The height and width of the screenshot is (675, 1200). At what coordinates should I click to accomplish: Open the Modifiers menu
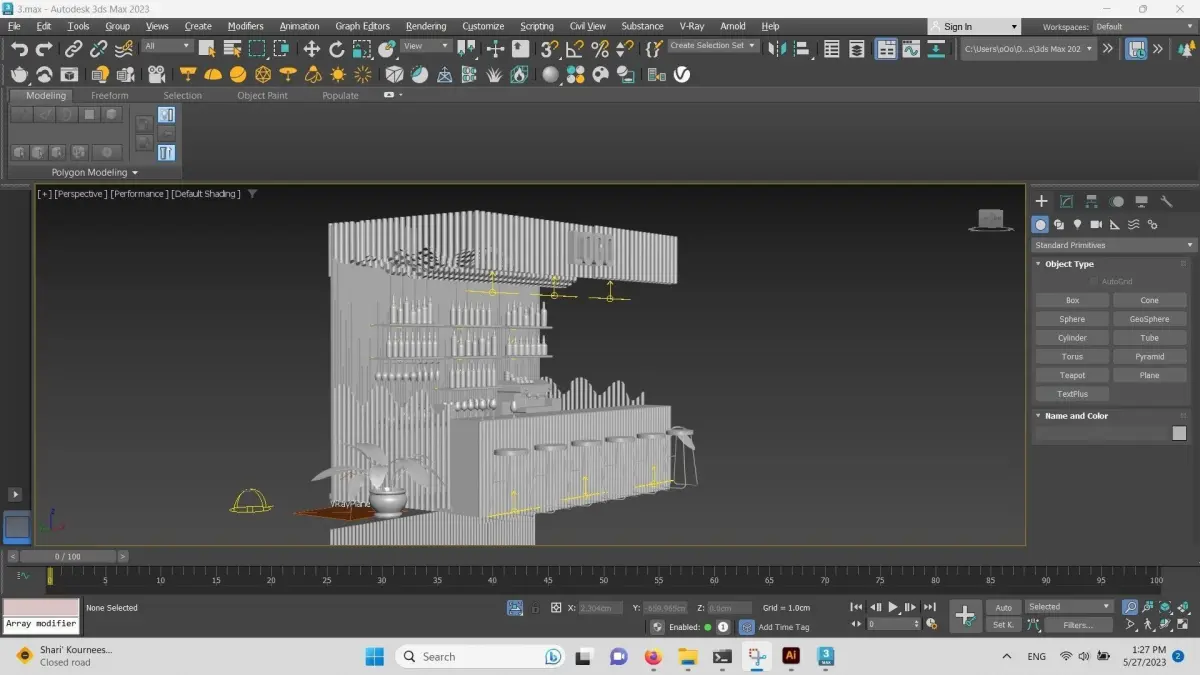coord(246,26)
